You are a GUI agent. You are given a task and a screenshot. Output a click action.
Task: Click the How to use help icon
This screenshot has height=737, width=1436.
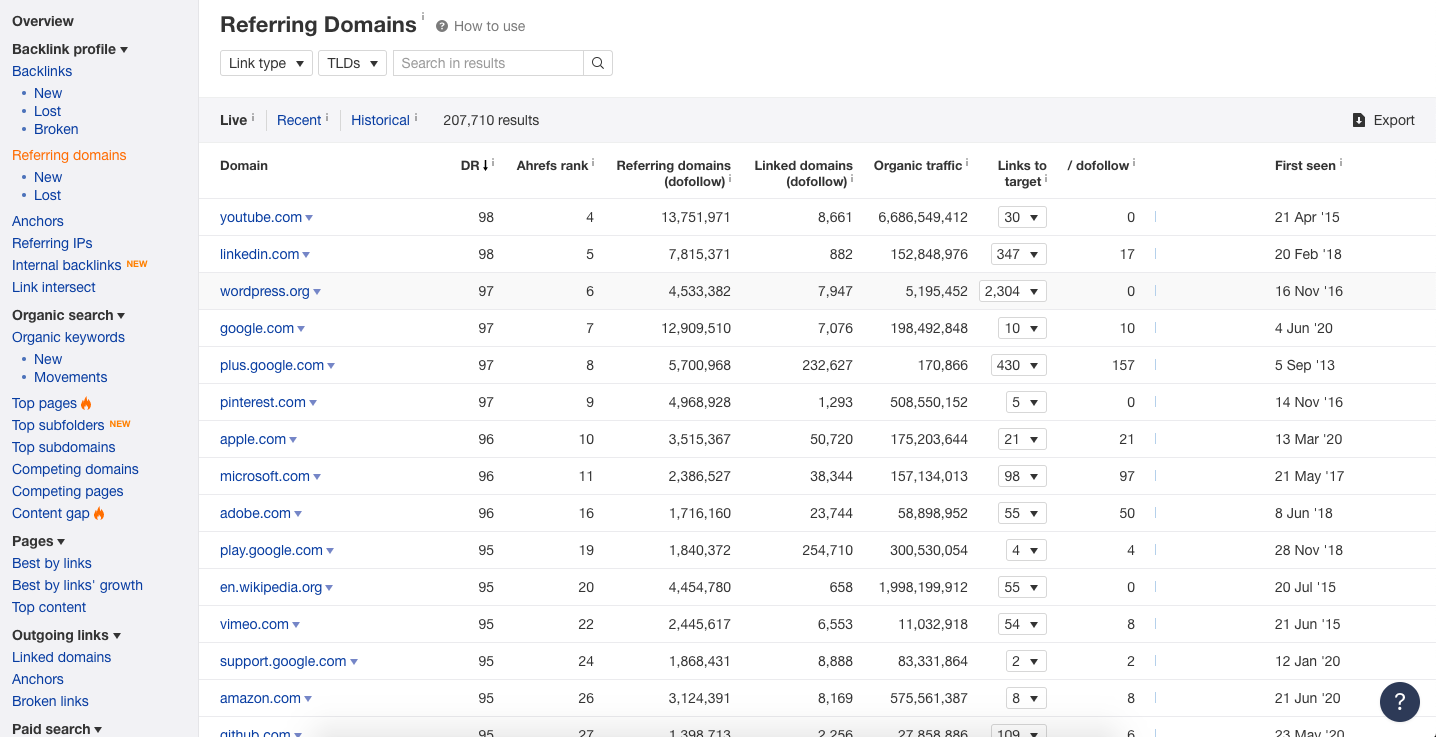[442, 26]
